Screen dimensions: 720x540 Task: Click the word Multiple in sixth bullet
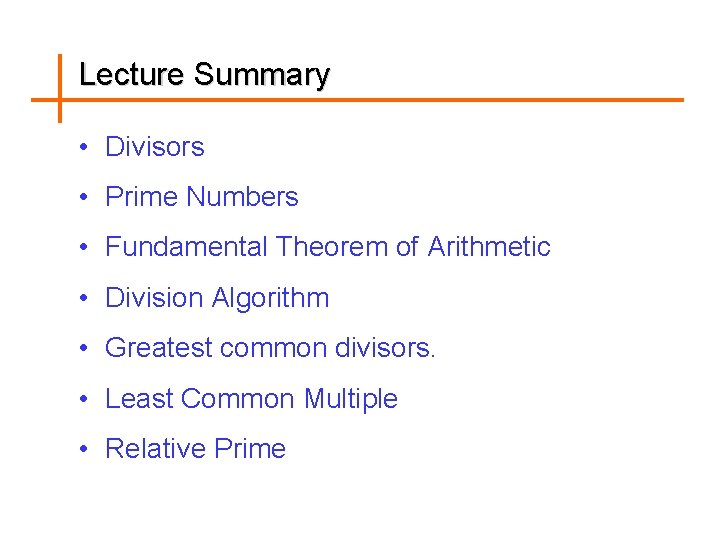(x=351, y=399)
